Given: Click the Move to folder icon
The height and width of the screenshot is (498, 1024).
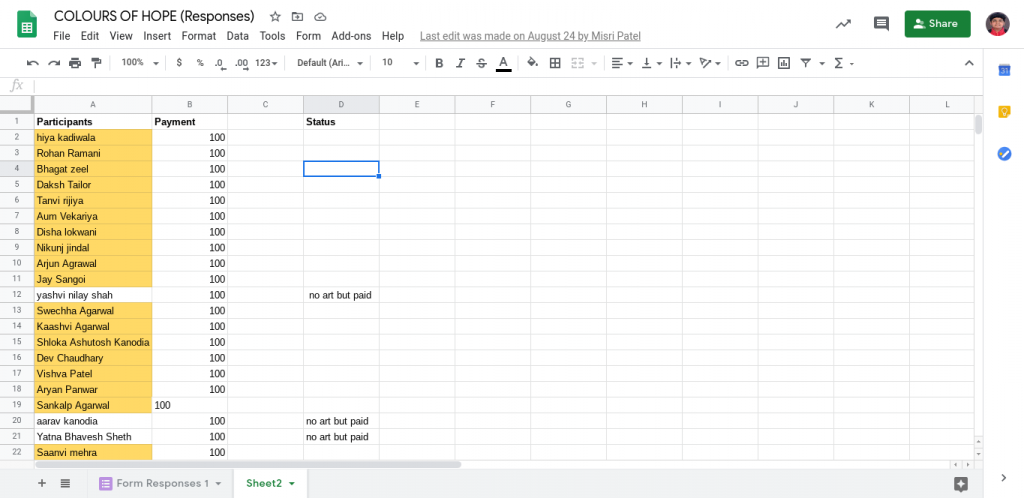Looking at the screenshot, I should tap(298, 16).
